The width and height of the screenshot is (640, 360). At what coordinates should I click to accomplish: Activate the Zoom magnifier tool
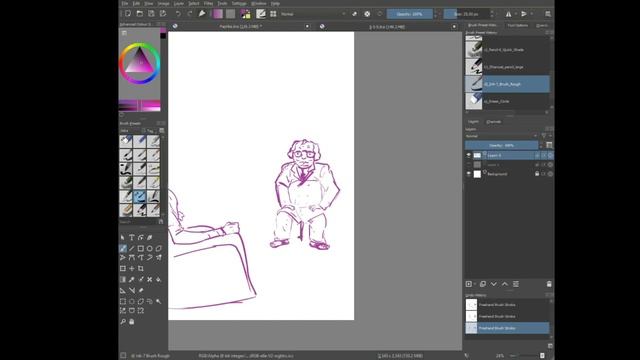(123, 322)
